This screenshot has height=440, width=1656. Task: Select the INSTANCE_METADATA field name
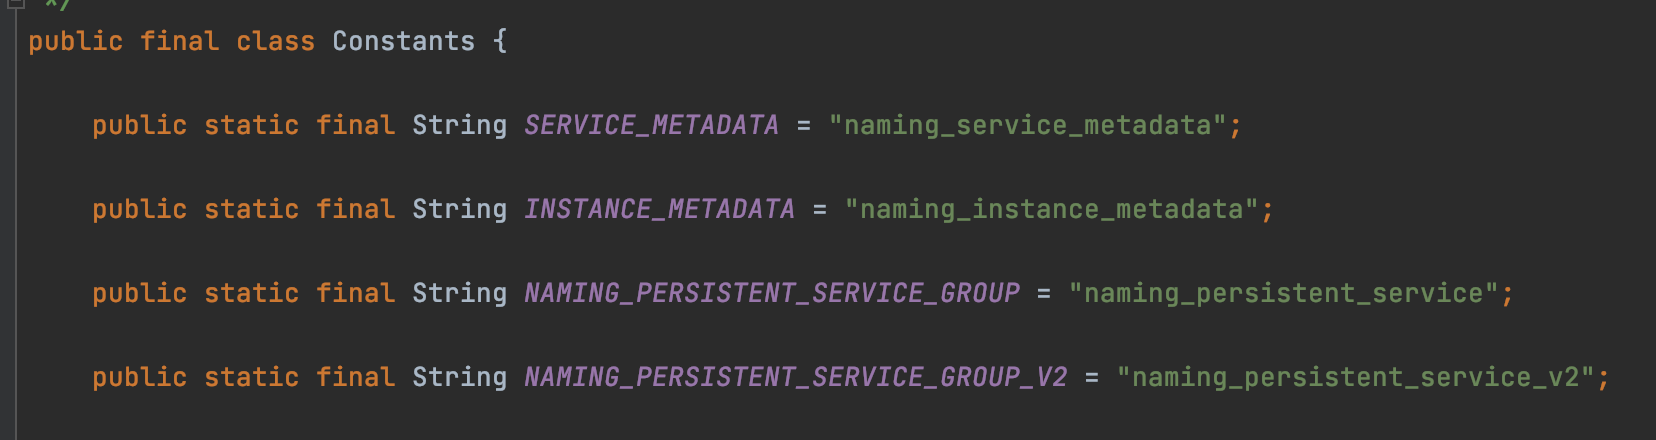click(x=659, y=209)
